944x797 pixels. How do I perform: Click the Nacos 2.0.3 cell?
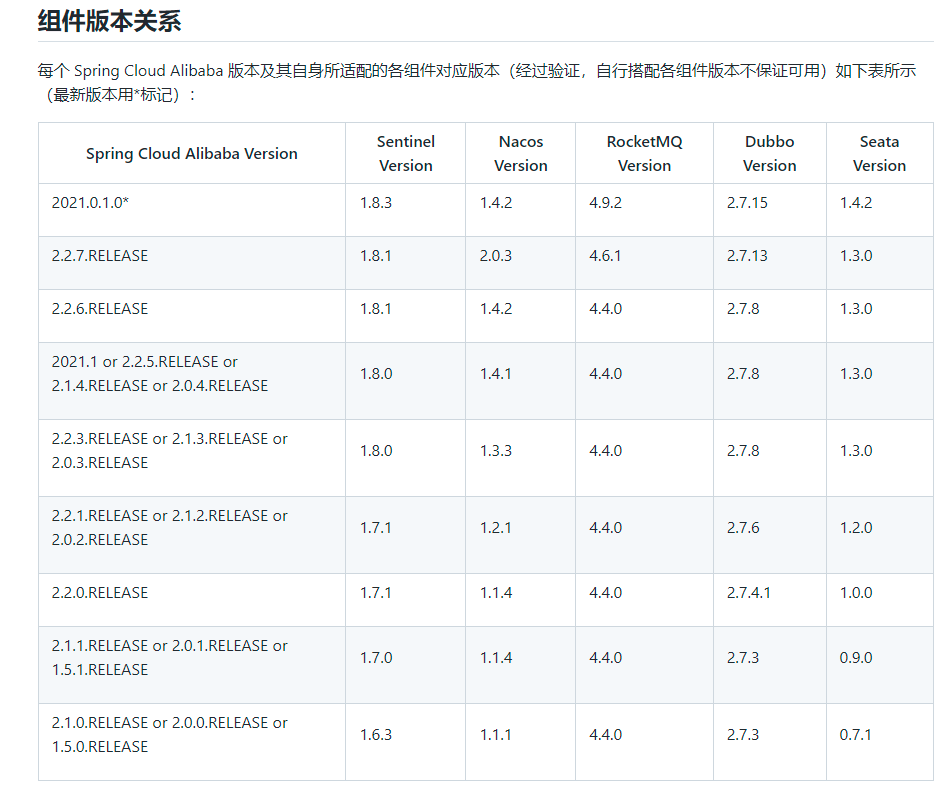(495, 256)
